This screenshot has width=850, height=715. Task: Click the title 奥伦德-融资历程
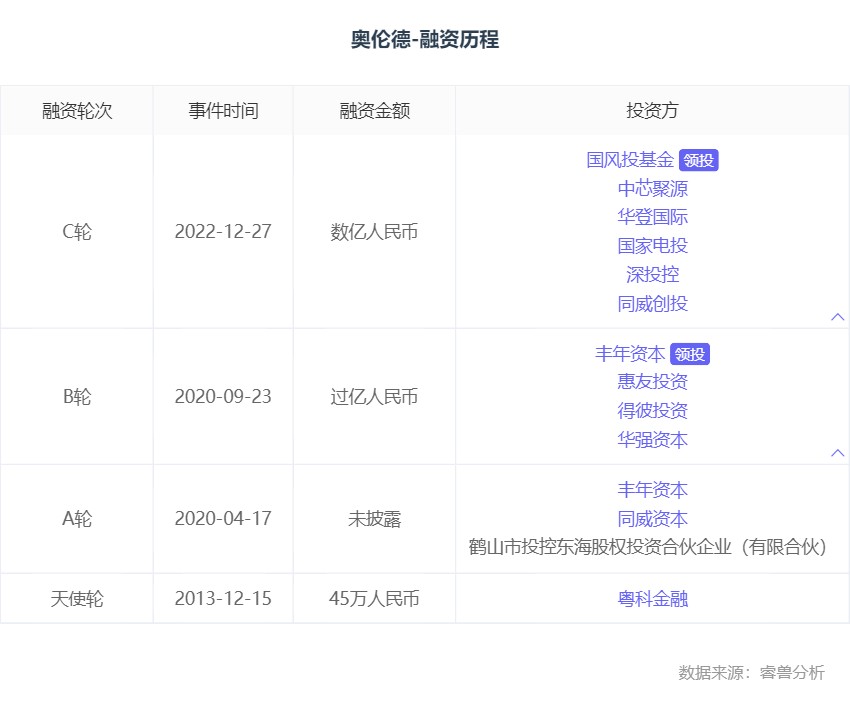pos(425,40)
